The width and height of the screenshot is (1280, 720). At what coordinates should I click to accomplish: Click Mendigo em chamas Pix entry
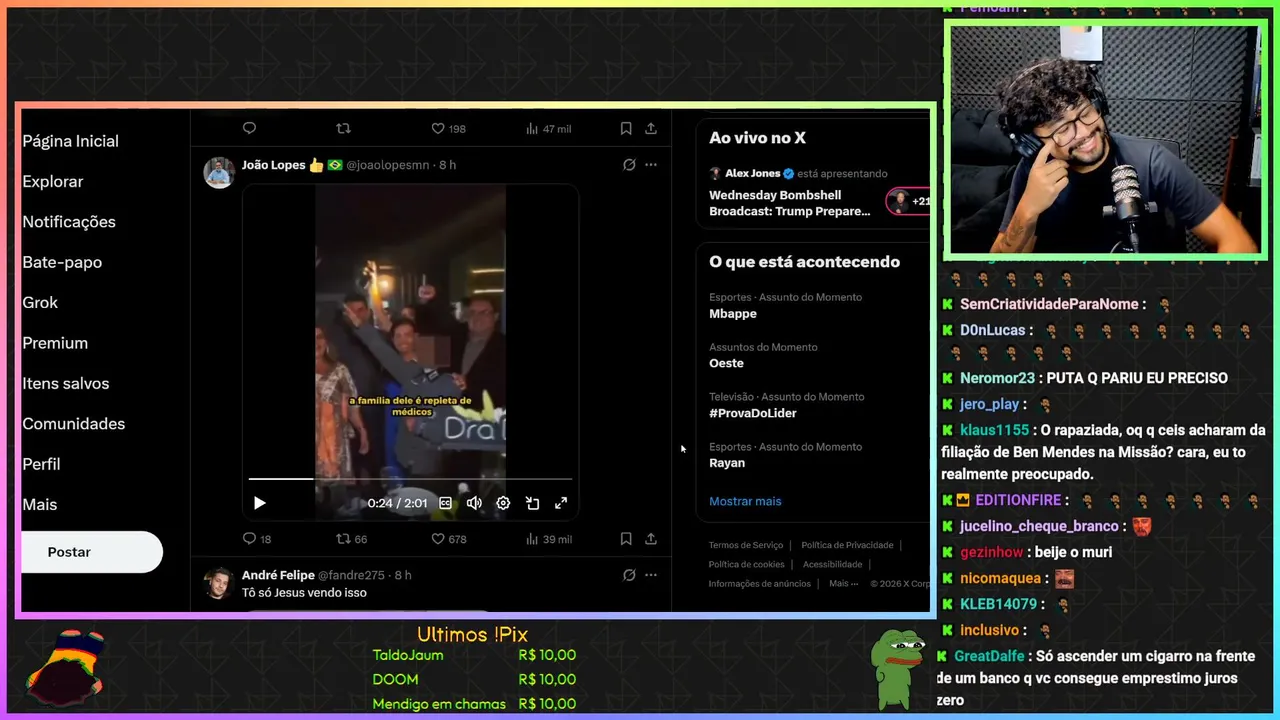coord(474,704)
